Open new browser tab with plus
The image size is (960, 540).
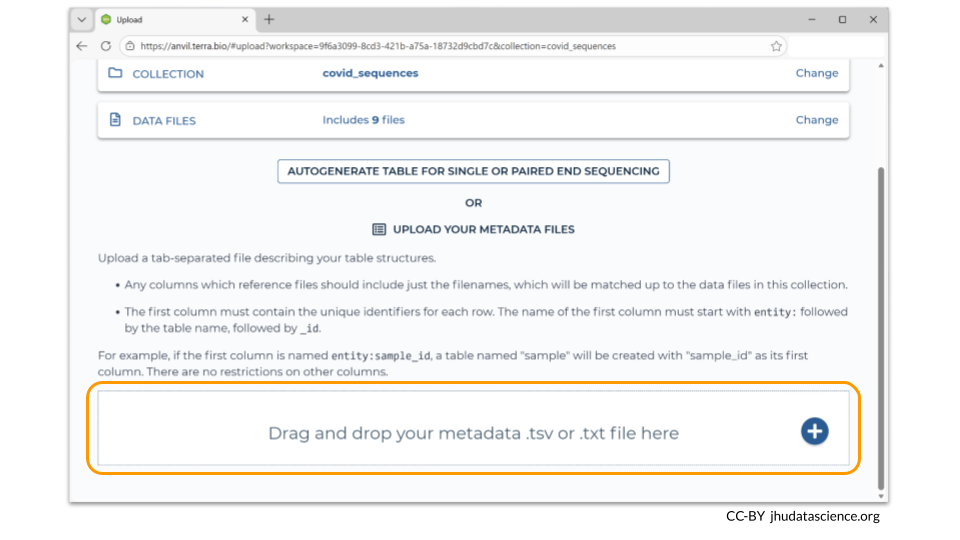[x=269, y=20]
